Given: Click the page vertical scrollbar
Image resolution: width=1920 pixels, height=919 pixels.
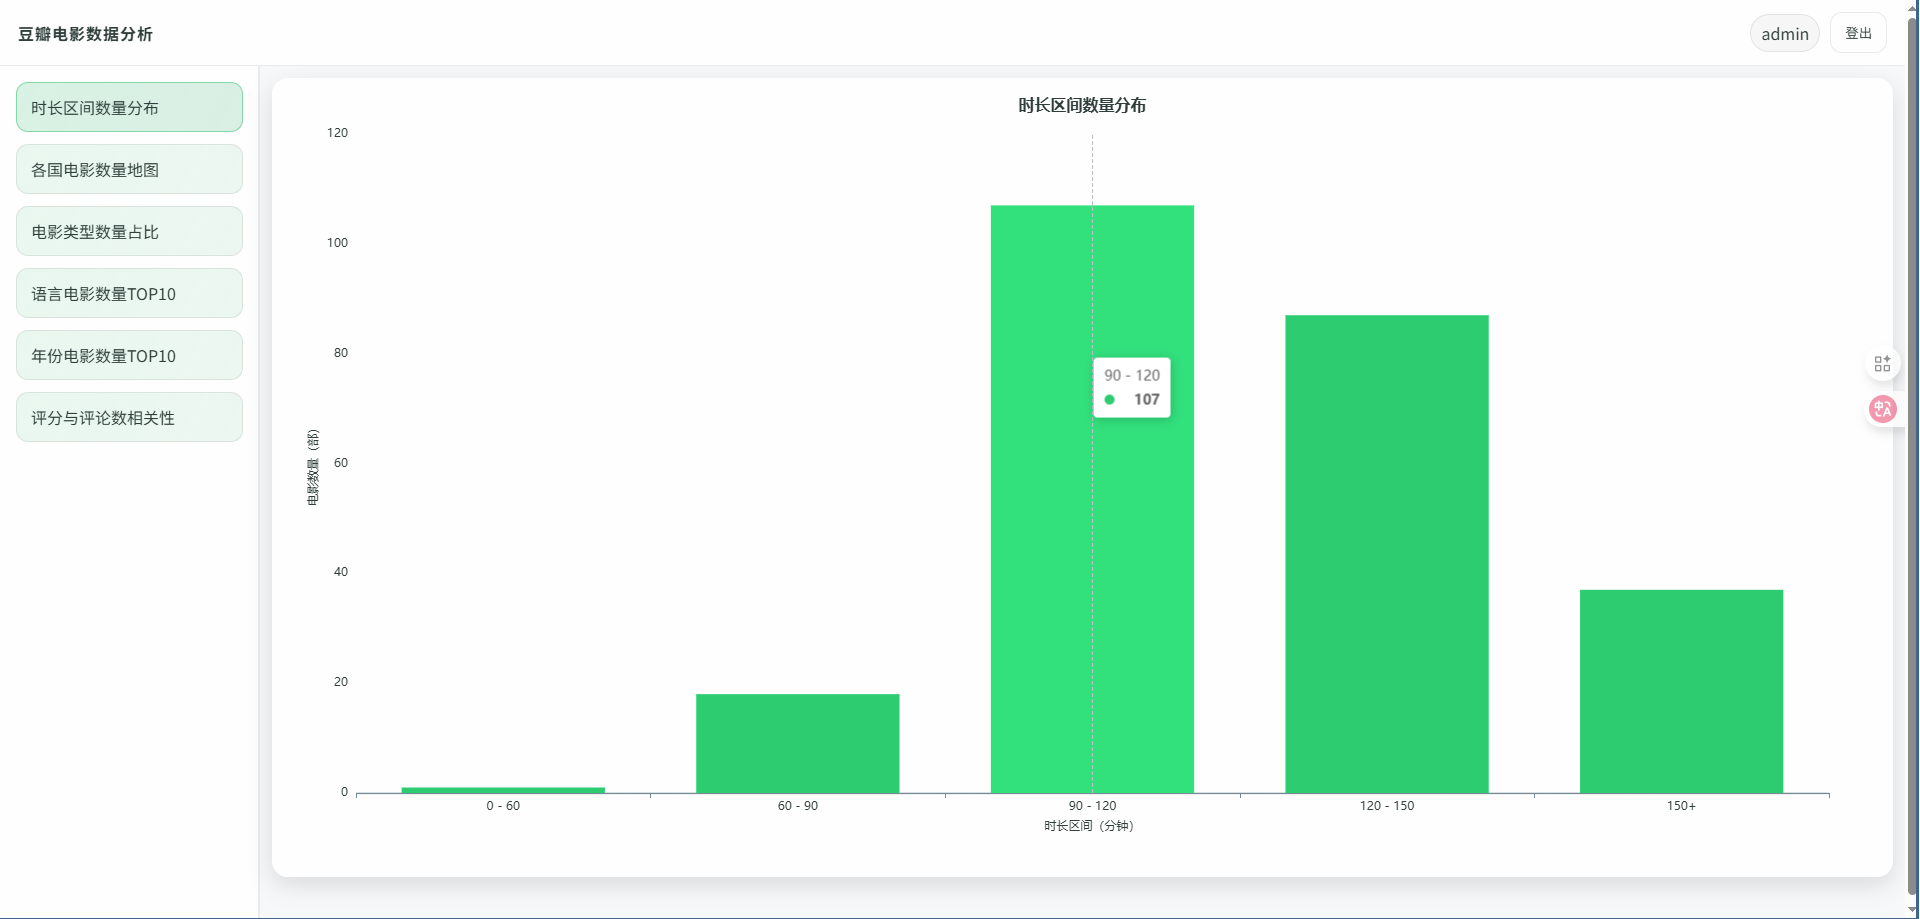Looking at the screenshot, I should tap(1912, 450).
